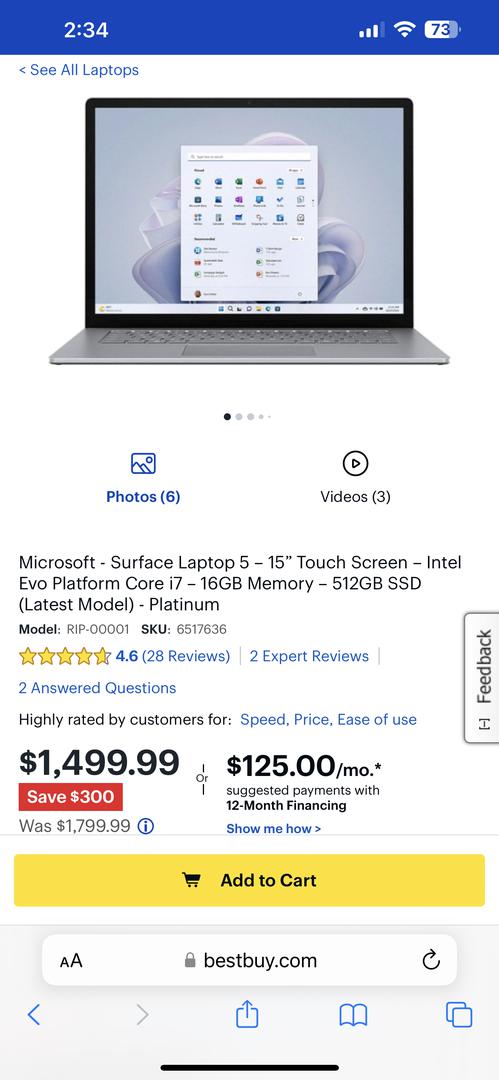
Task: Open the 28 Reviews link
Action: click(x=186, y=656)
